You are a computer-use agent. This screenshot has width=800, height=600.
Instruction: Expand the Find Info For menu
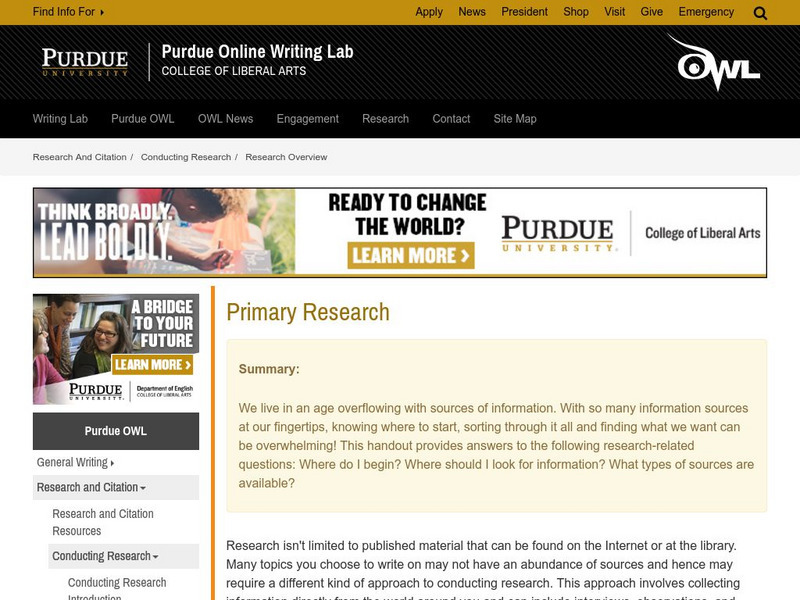coord(68,12)
